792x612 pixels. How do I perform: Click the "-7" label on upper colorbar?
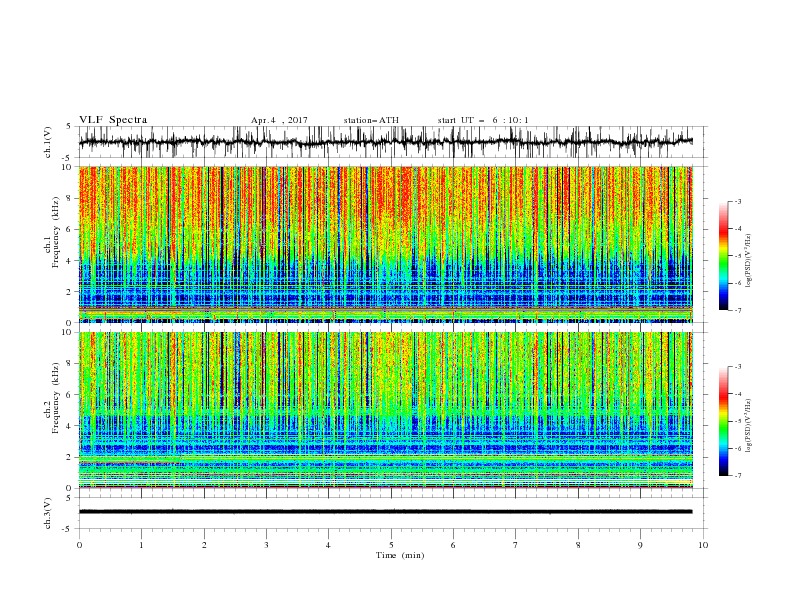pos(737,310)
